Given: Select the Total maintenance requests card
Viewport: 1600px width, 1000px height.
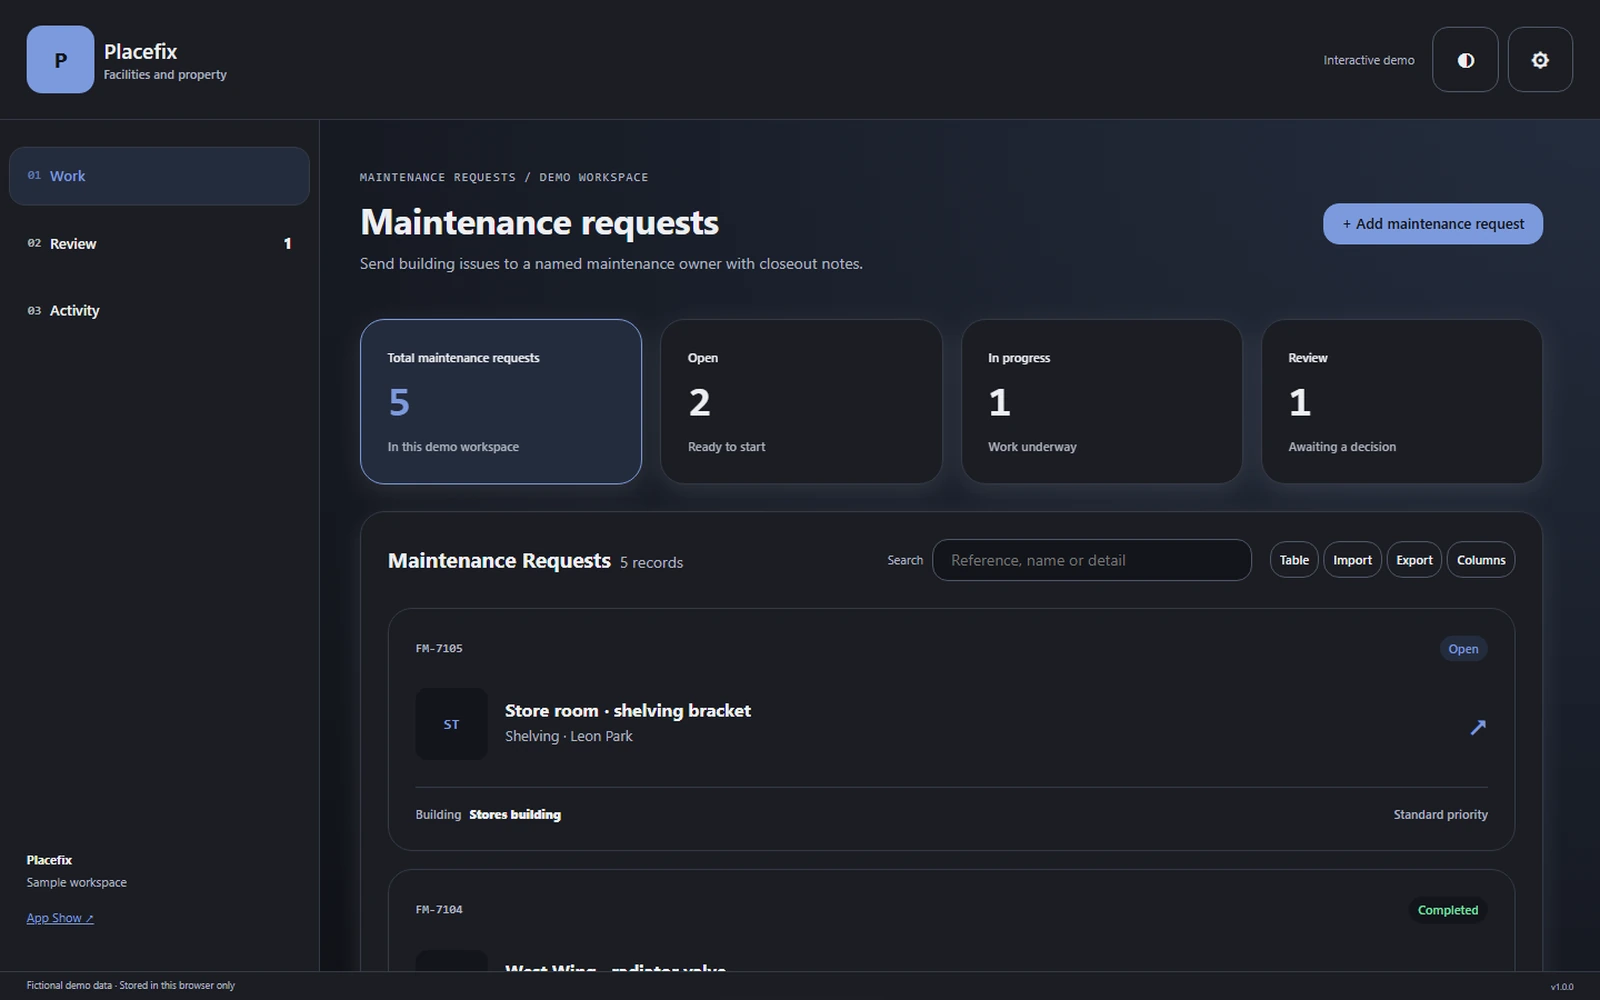Looking at the screenshot, I should point(501,402).
